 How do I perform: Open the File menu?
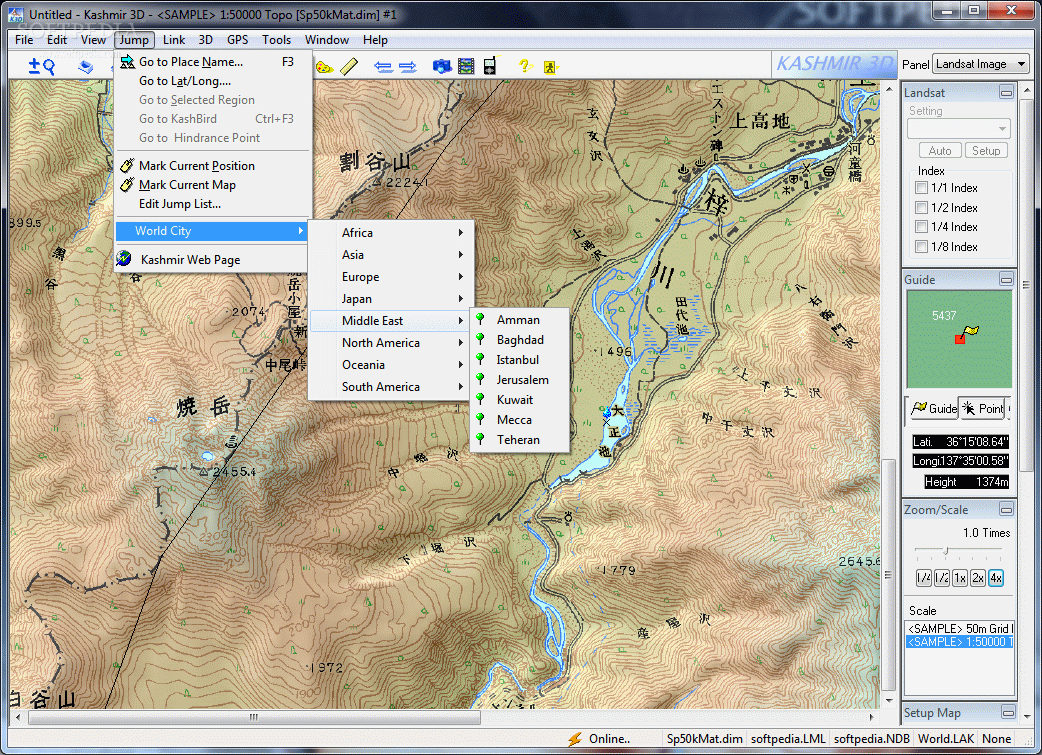pyautogui.click(x=24, y=40)
